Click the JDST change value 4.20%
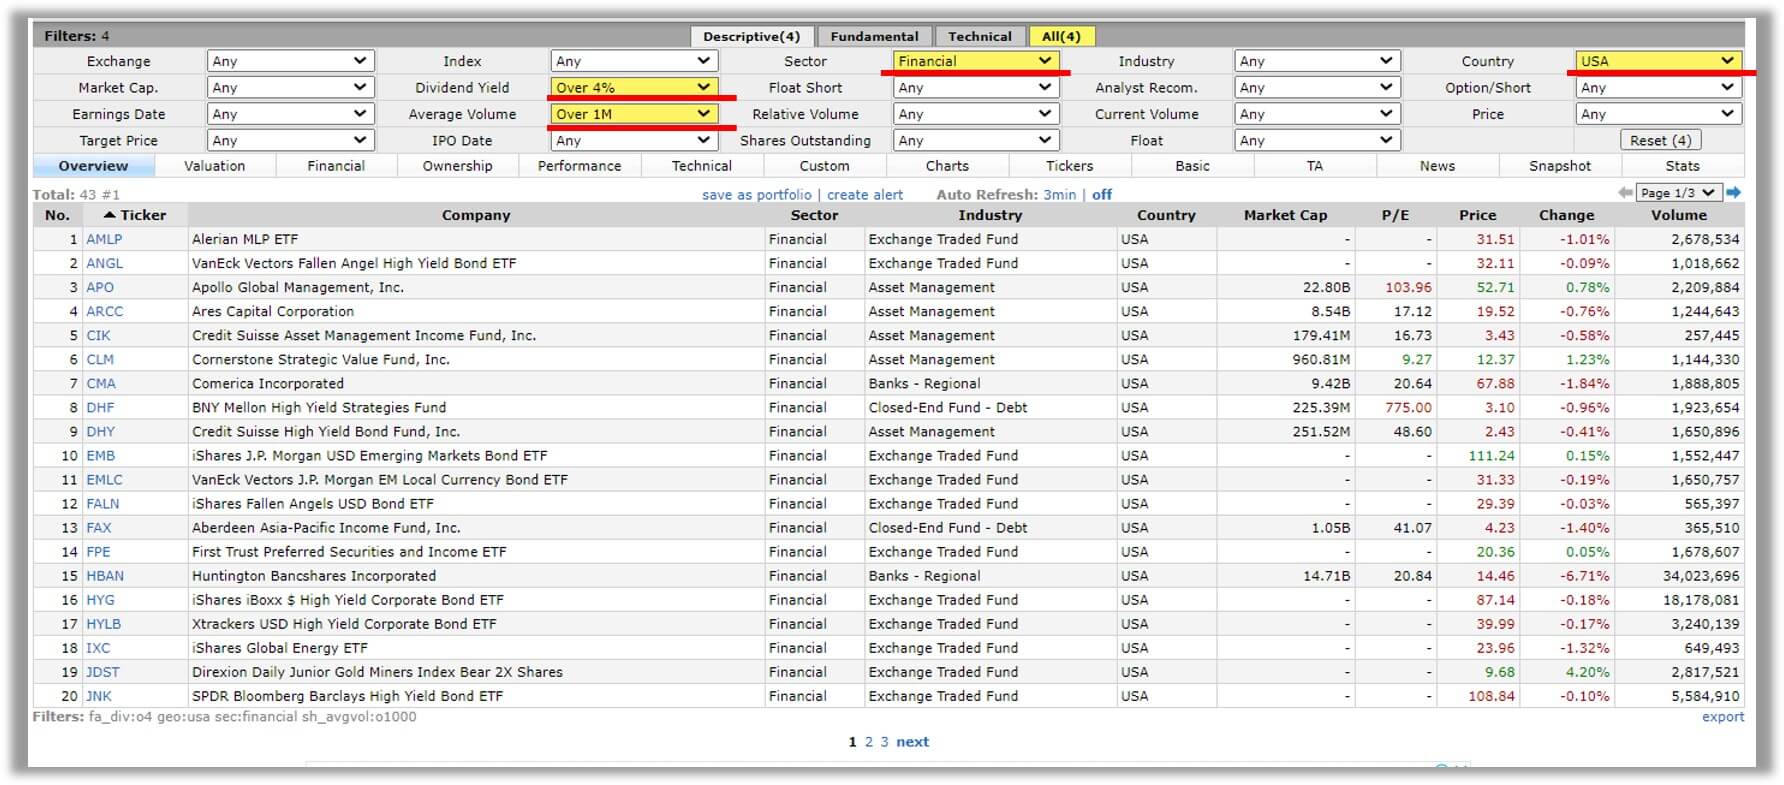 pyautogui.click(x=1586, y=672)
